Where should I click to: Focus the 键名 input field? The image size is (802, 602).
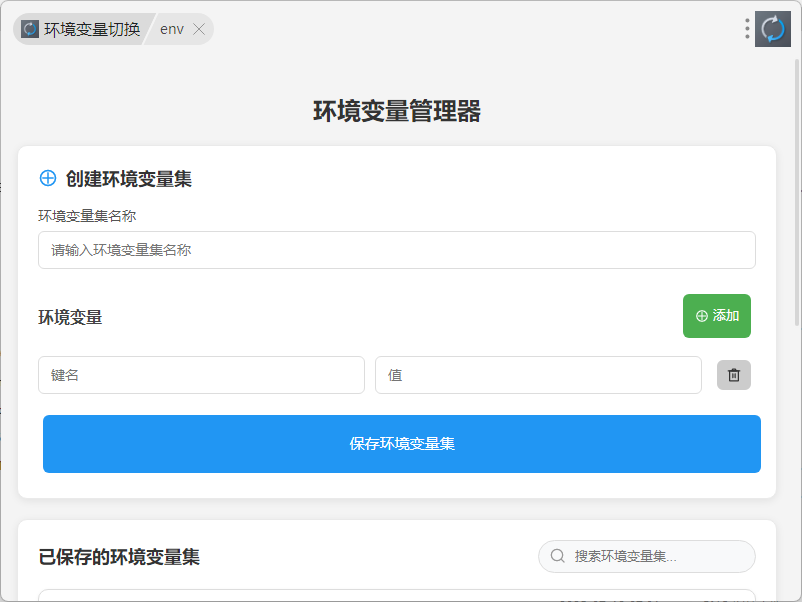pos(201,375)
